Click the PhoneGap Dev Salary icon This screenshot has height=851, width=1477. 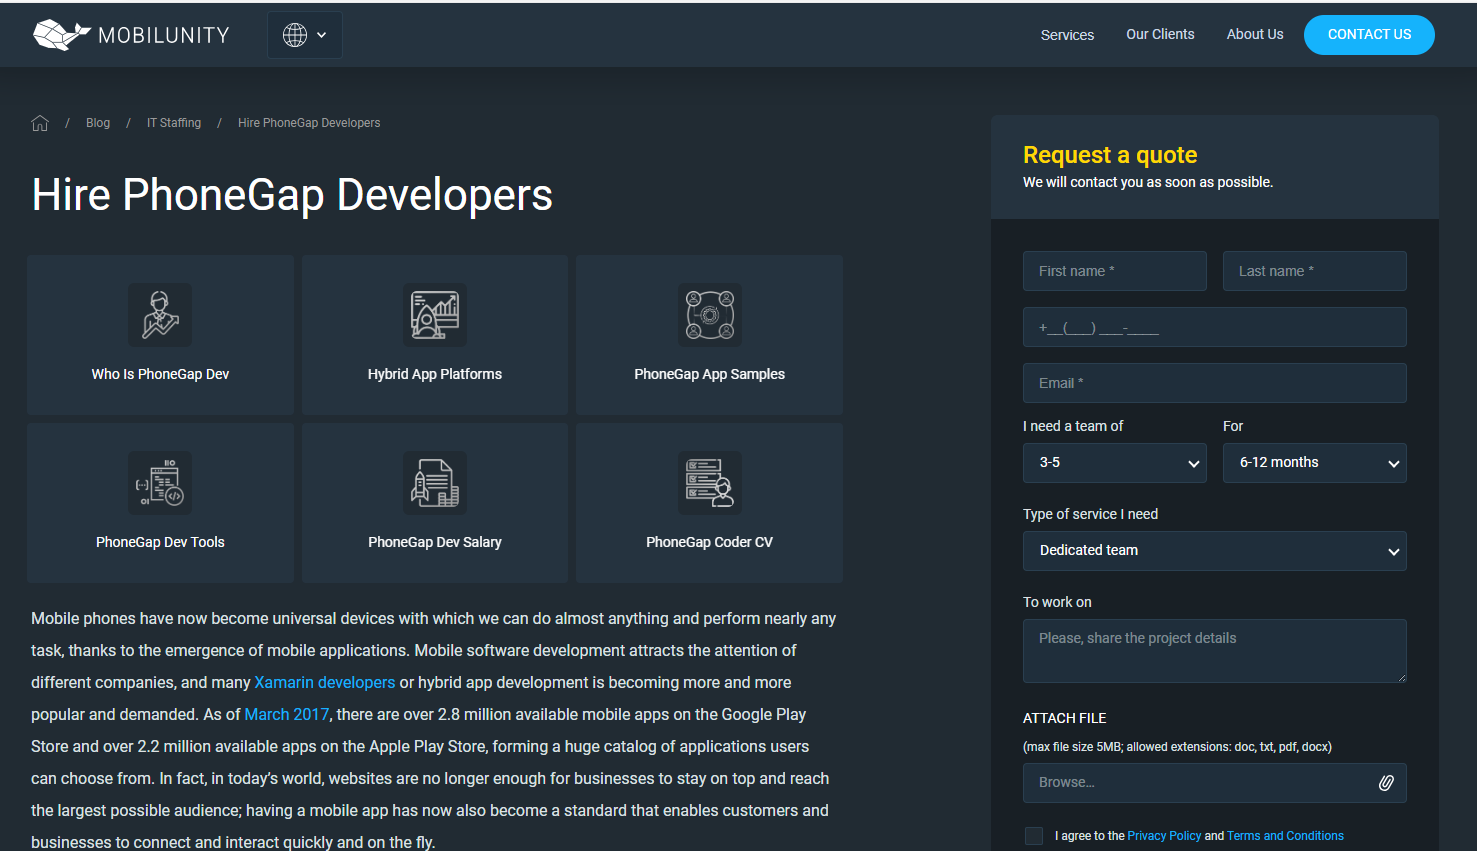tap(434, 483)
